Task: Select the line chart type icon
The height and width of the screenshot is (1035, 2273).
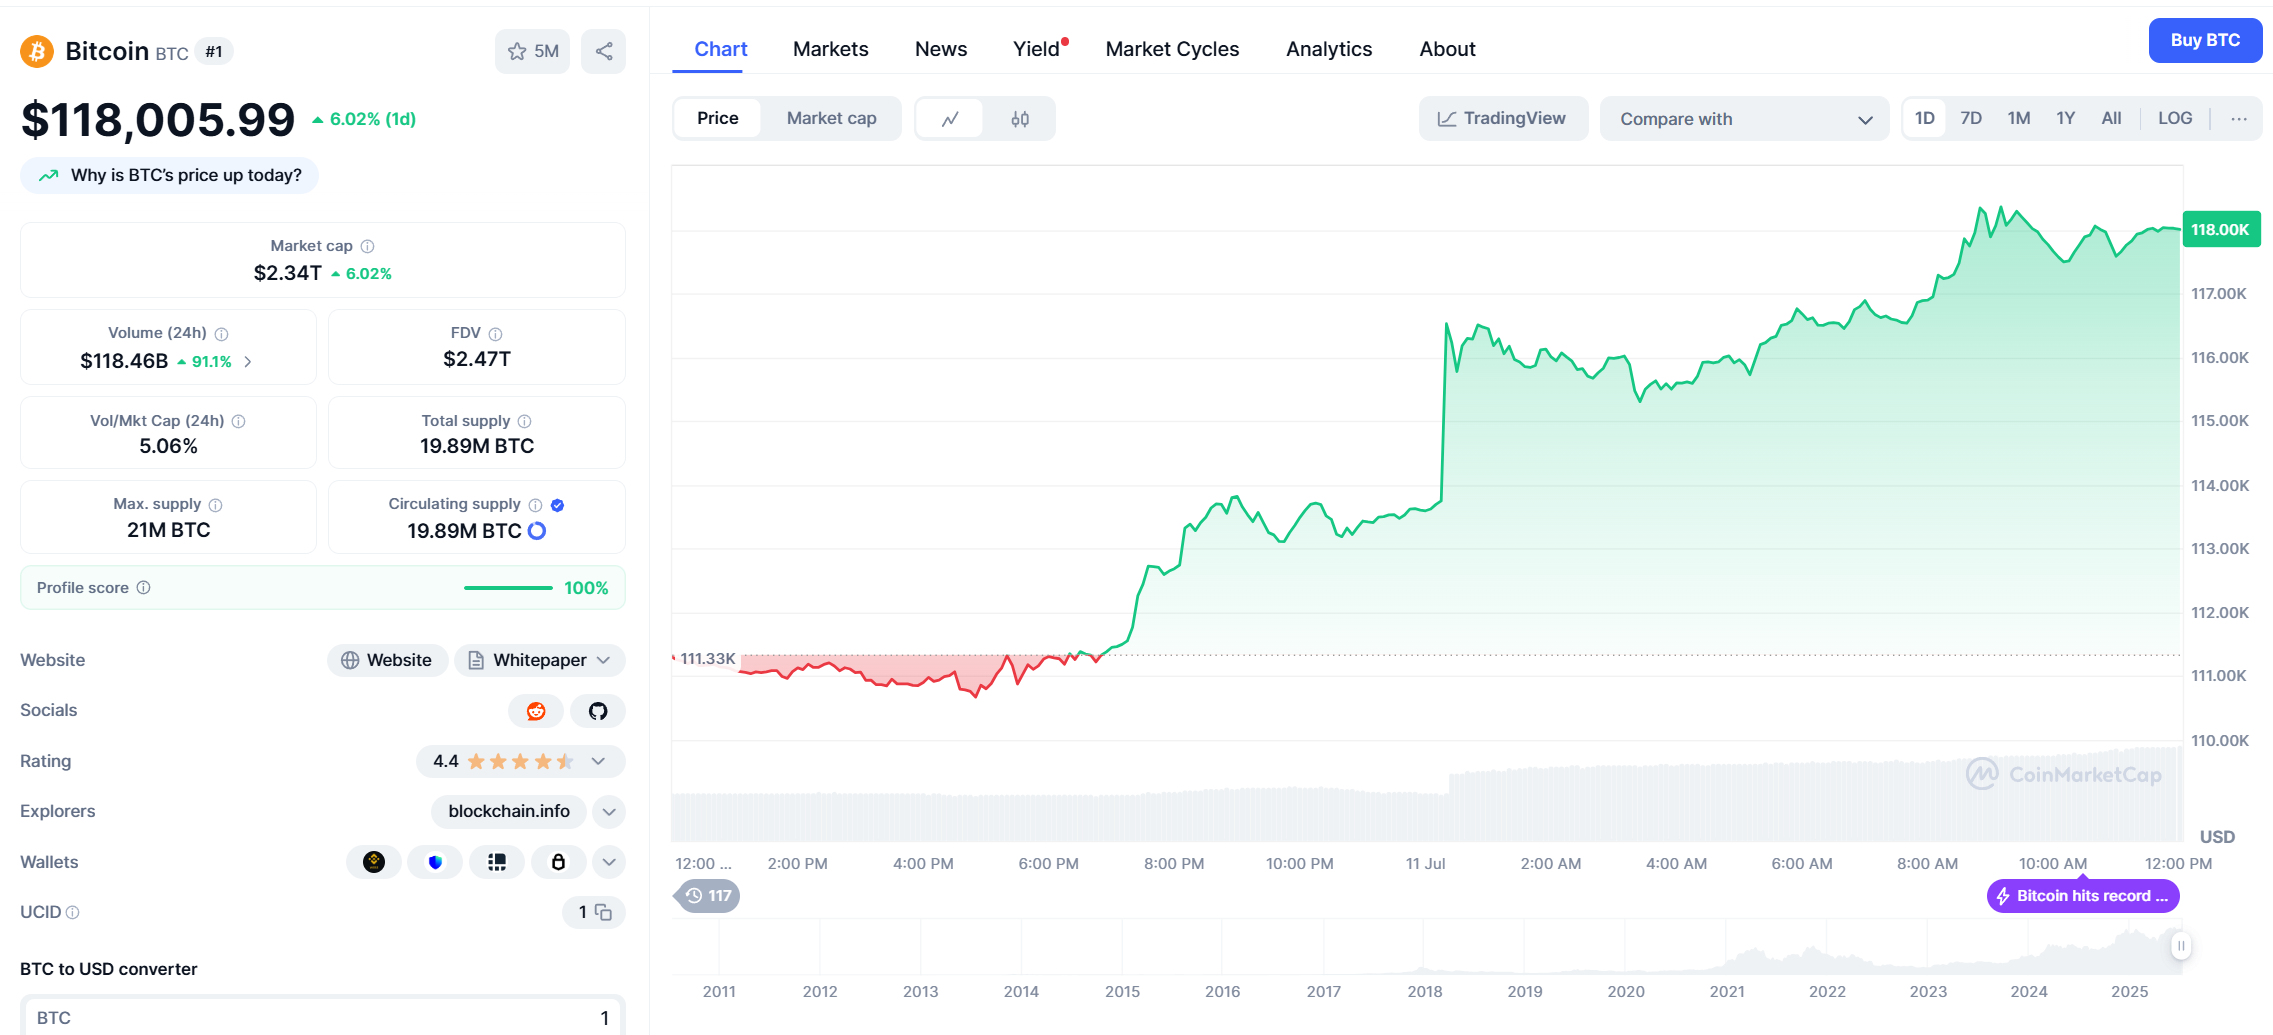Action: (x=950, y=118)
